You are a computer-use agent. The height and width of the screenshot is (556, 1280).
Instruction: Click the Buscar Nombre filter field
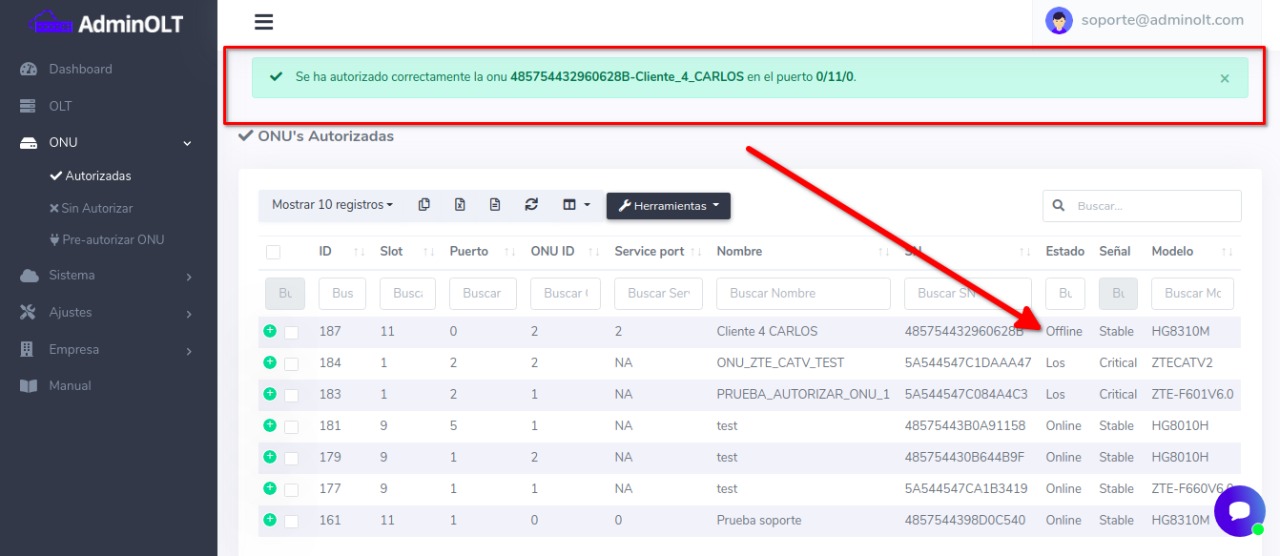coord(803,294)
